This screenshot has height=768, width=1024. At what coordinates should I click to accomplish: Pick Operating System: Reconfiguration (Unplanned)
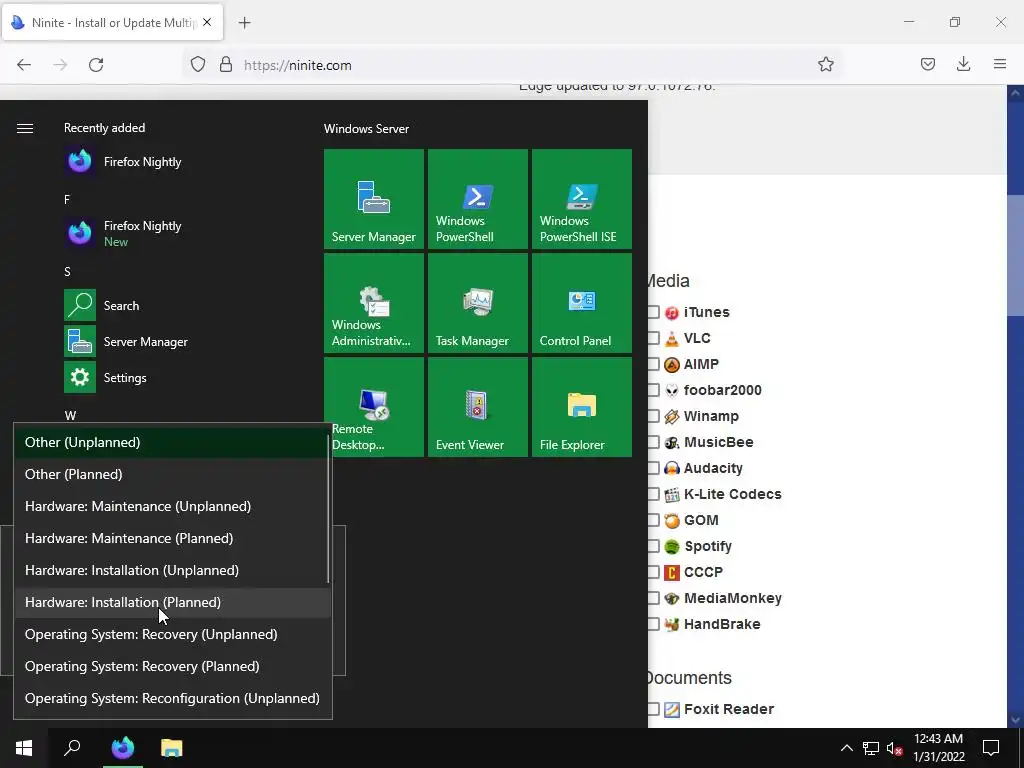tap(171, 698)
